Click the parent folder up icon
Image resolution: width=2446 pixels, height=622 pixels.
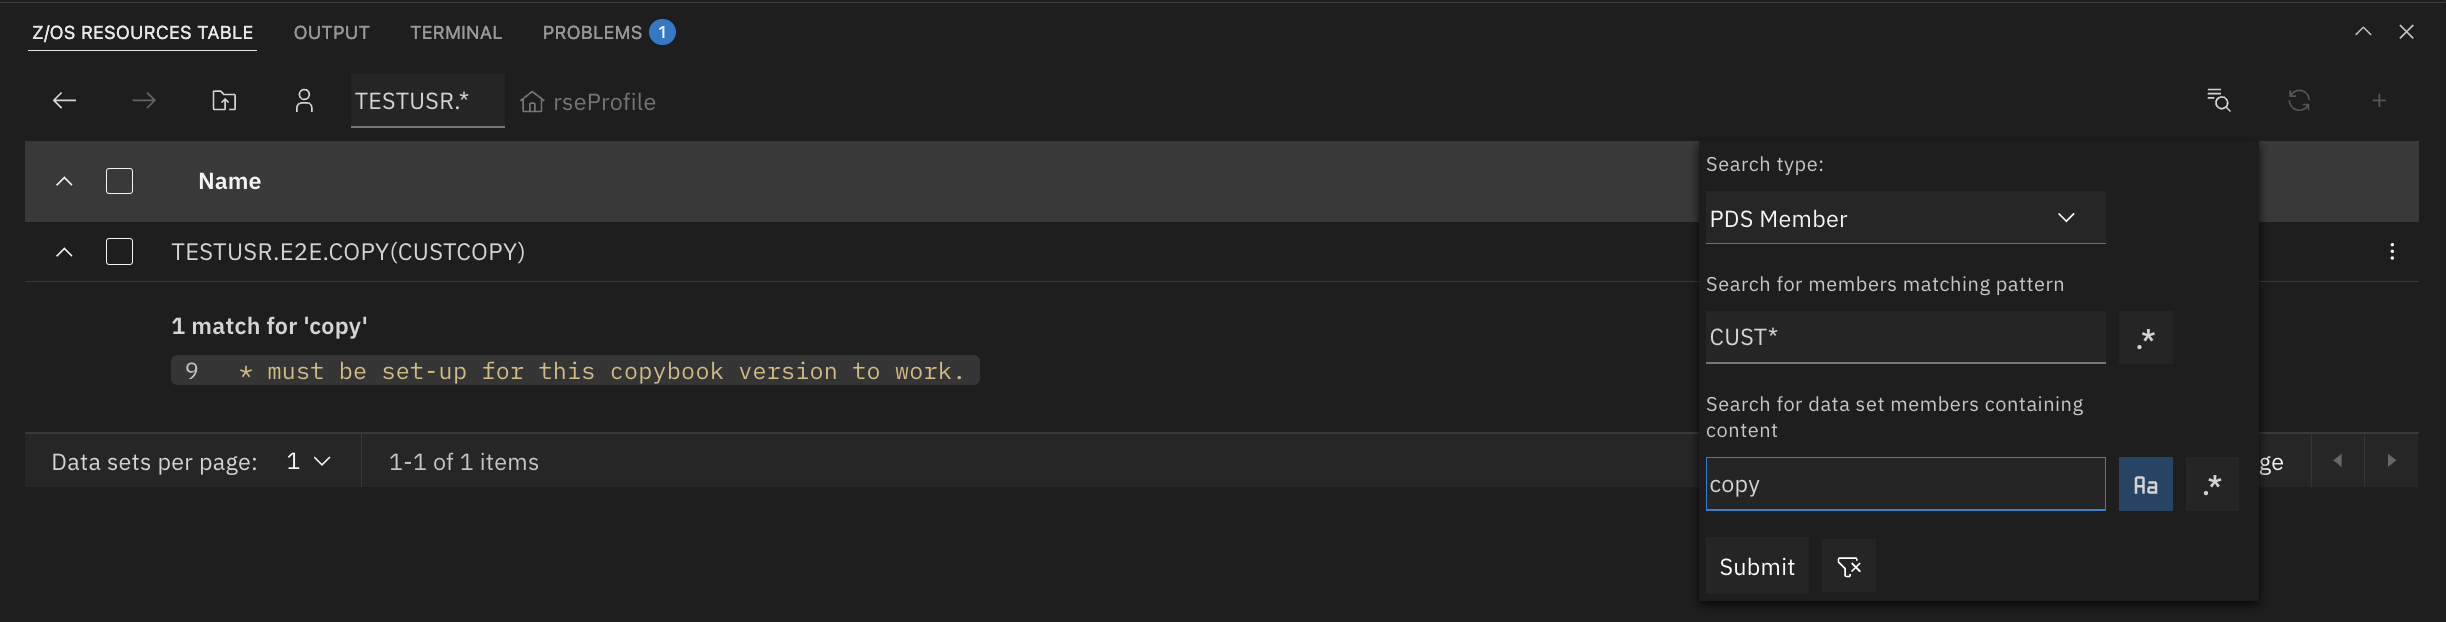point(224,101)
